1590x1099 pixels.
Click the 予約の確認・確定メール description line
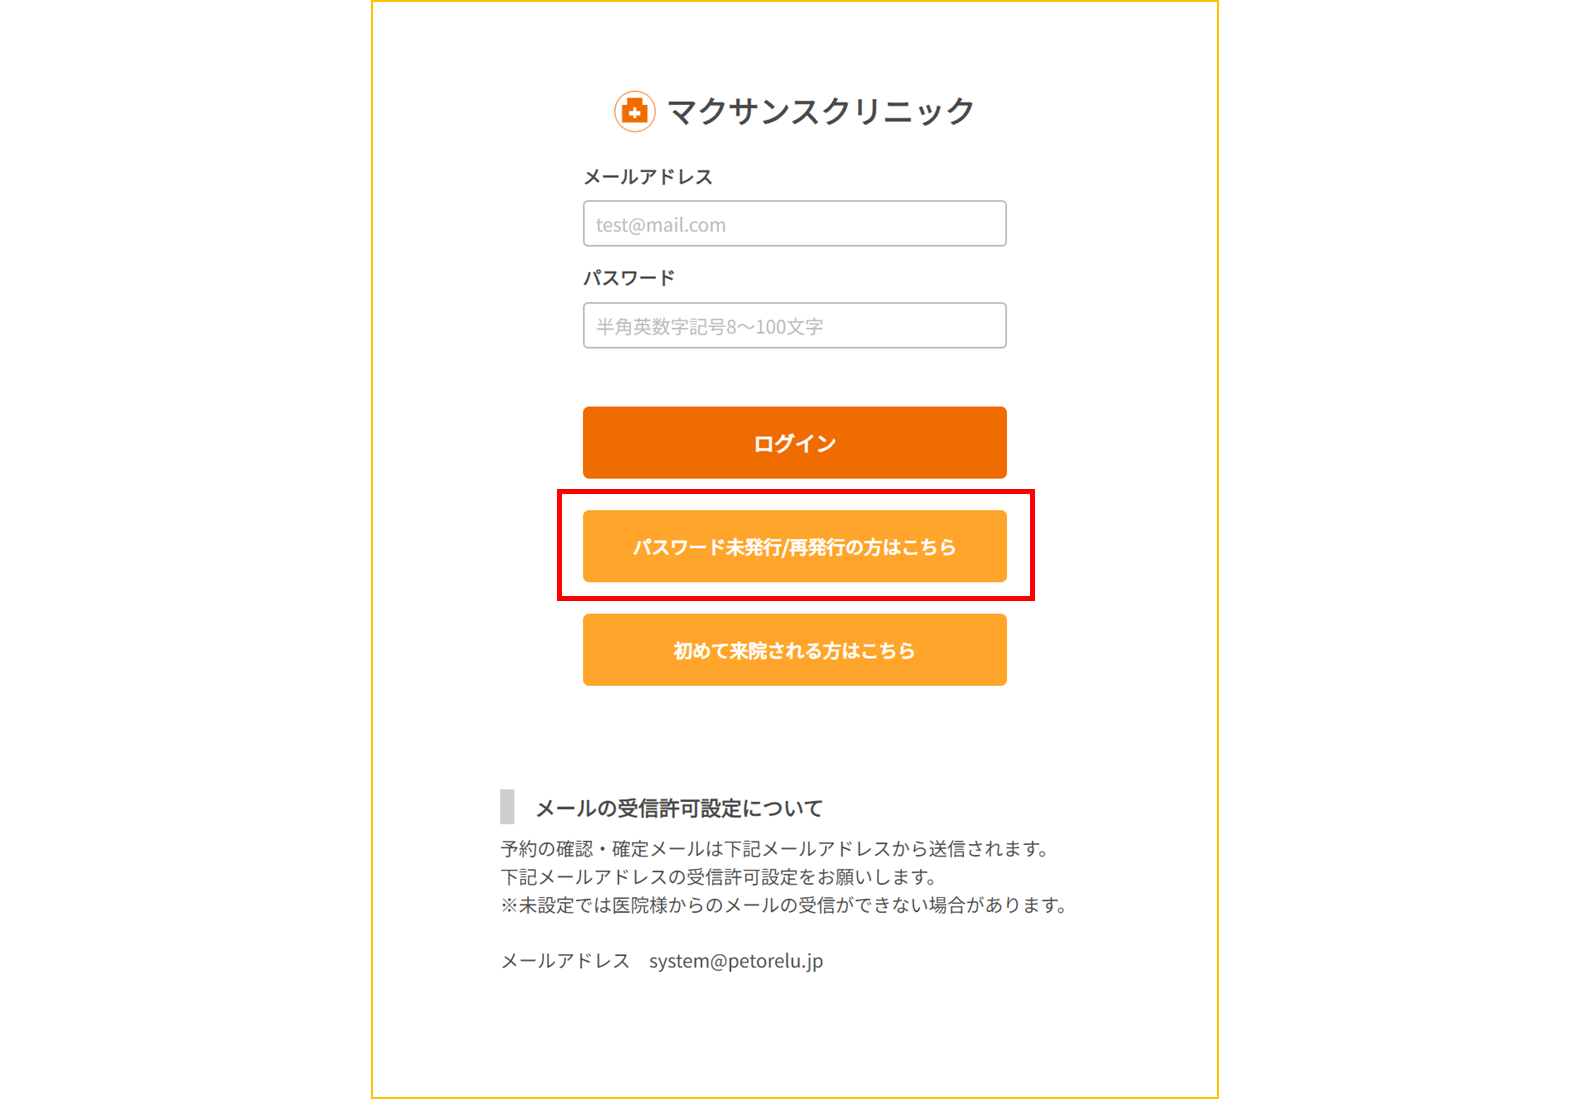click(777, 849)
